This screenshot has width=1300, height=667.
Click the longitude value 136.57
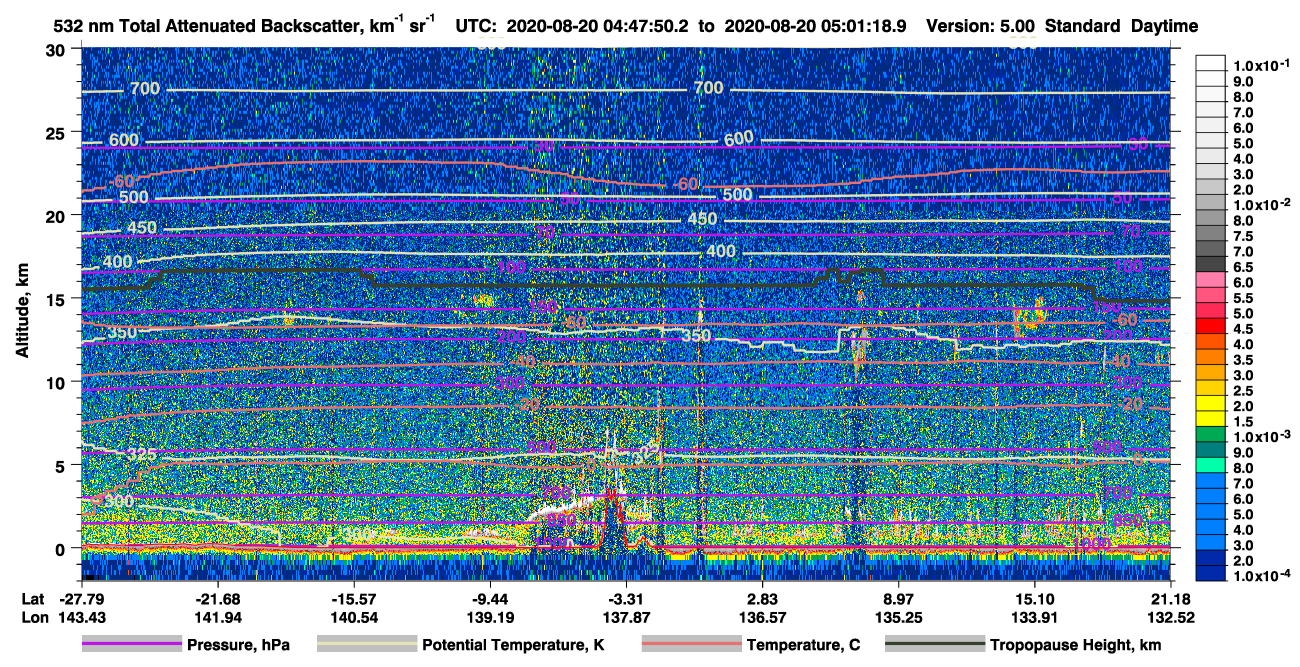[x=762, y=617]
